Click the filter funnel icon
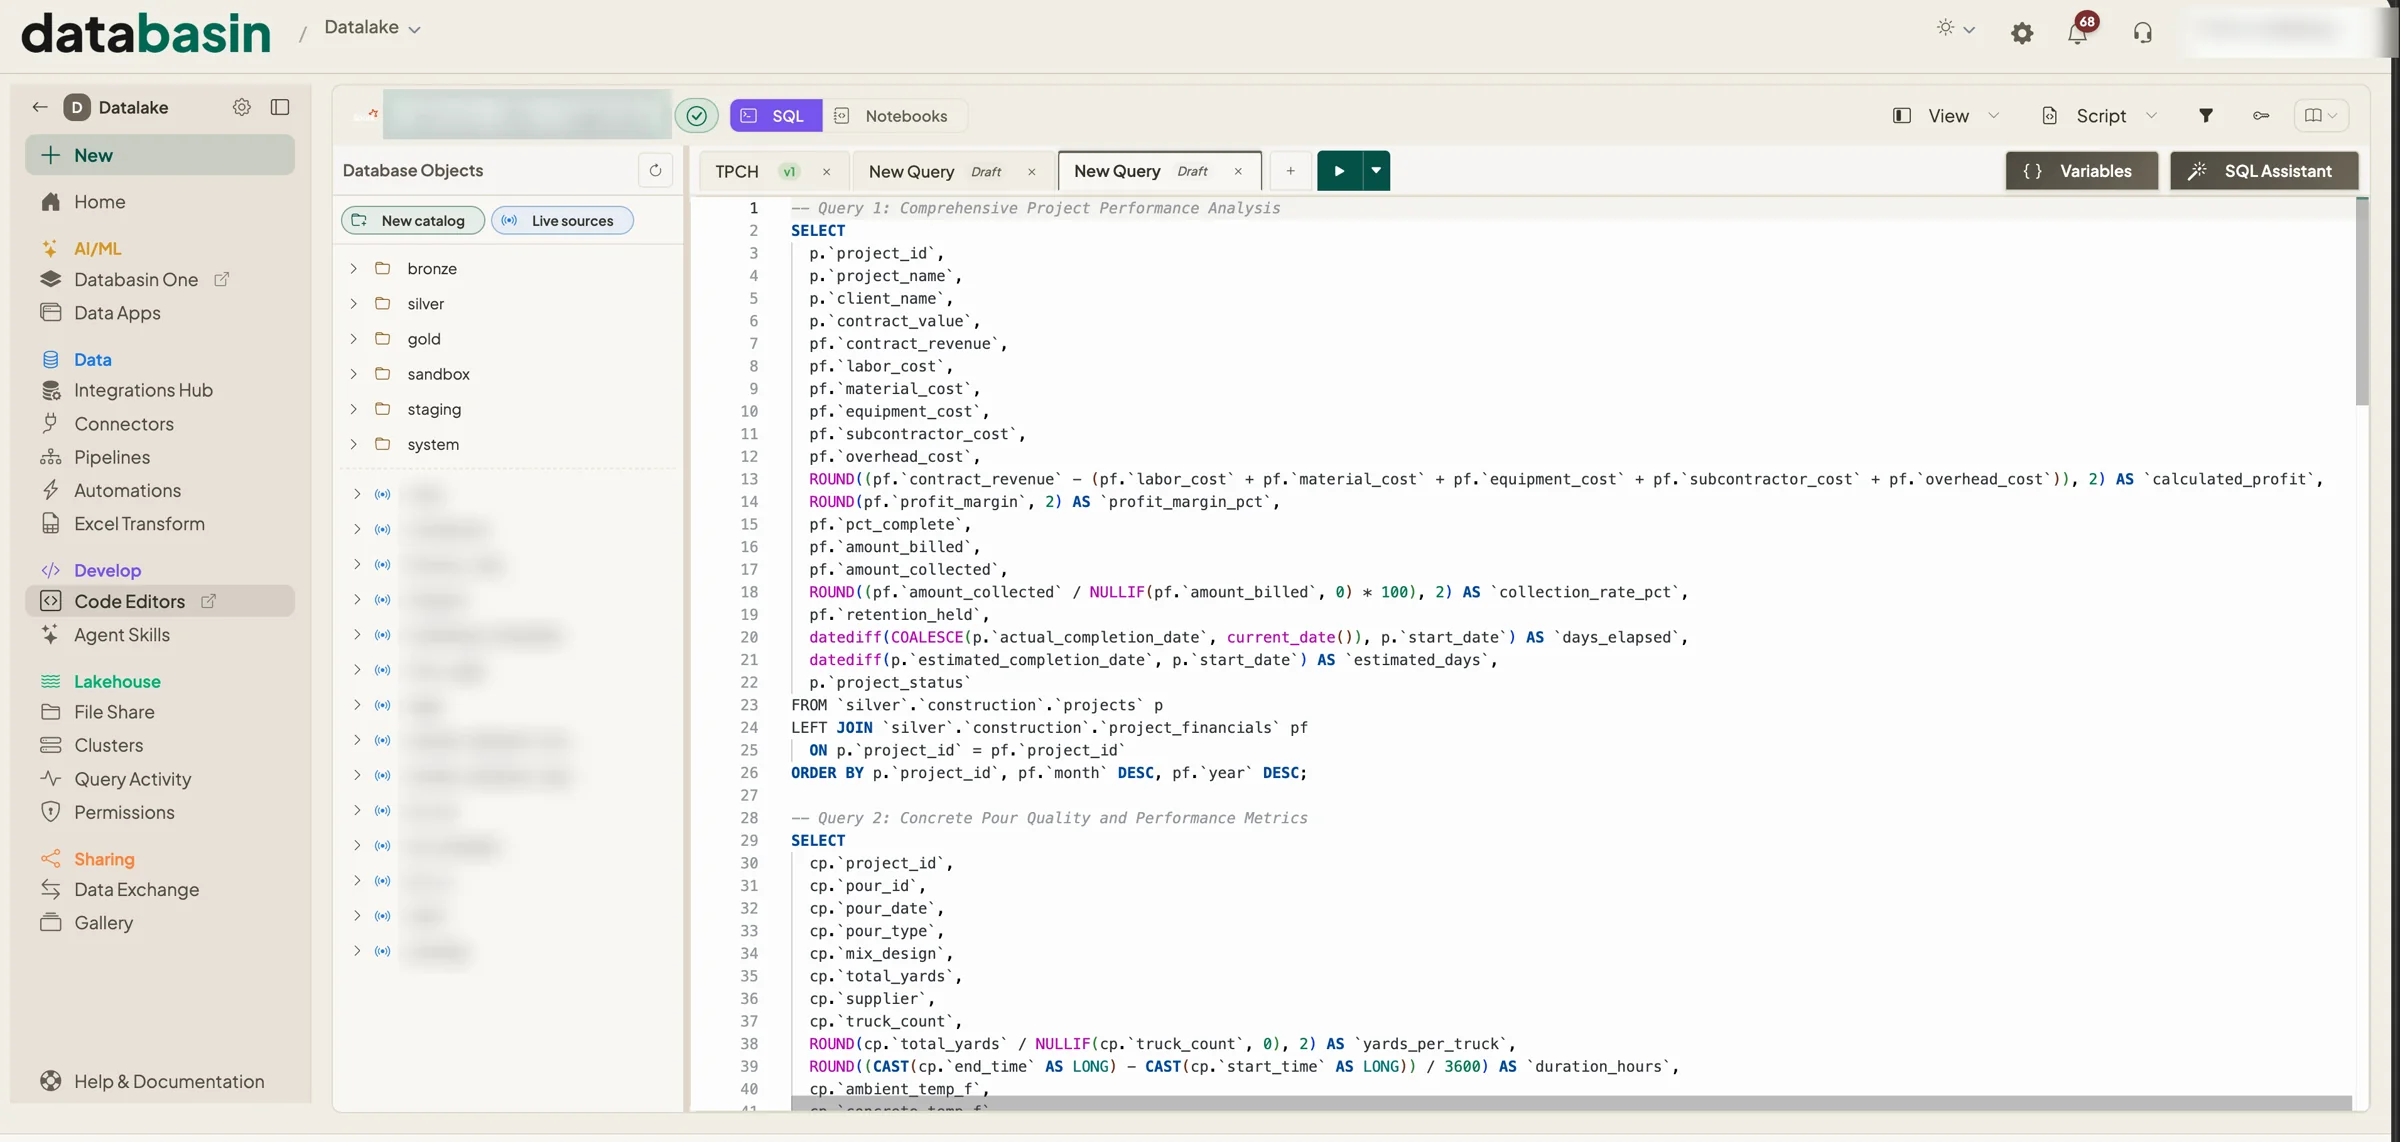Screen dimensions: 2400x1142 (x=2206, y=116)
